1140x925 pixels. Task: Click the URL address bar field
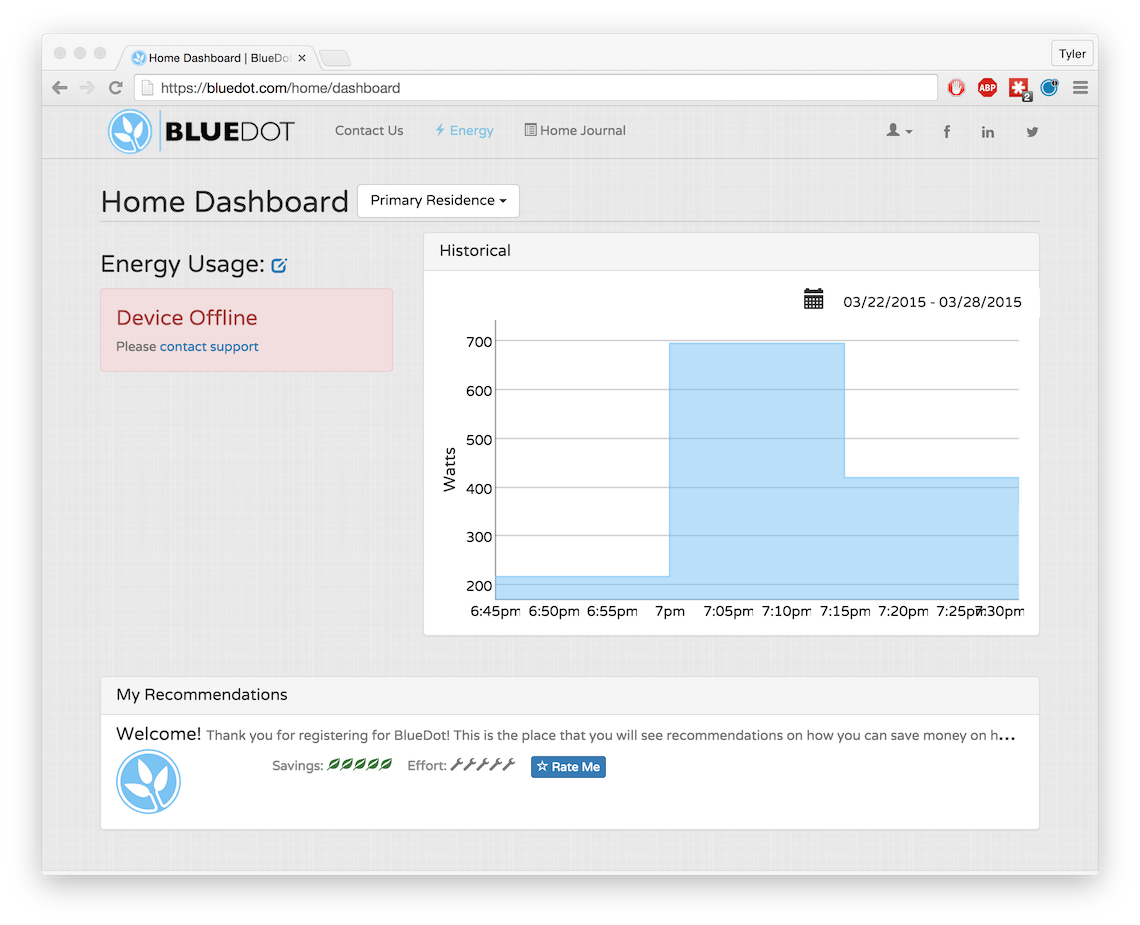coord(536,88)
